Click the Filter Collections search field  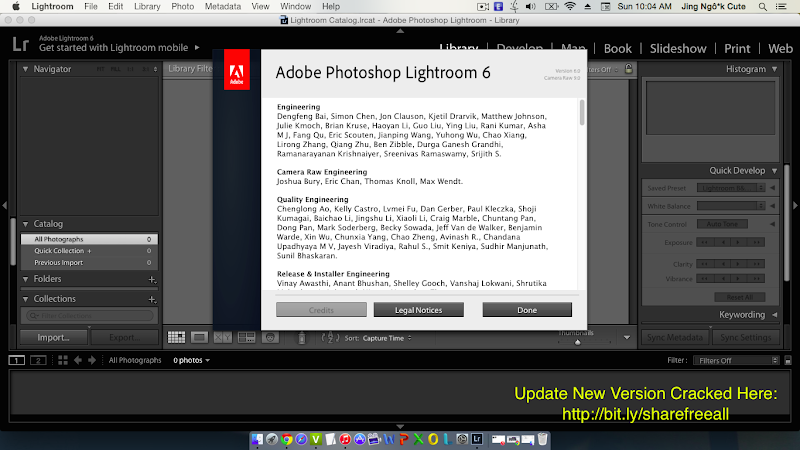tap(90, 316)
